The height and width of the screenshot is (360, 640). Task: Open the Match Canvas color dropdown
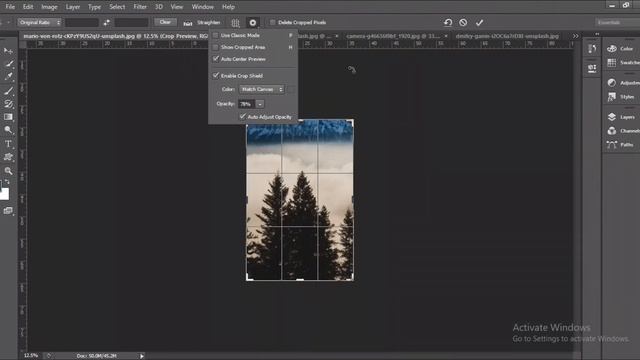click(x=262, y=89)
